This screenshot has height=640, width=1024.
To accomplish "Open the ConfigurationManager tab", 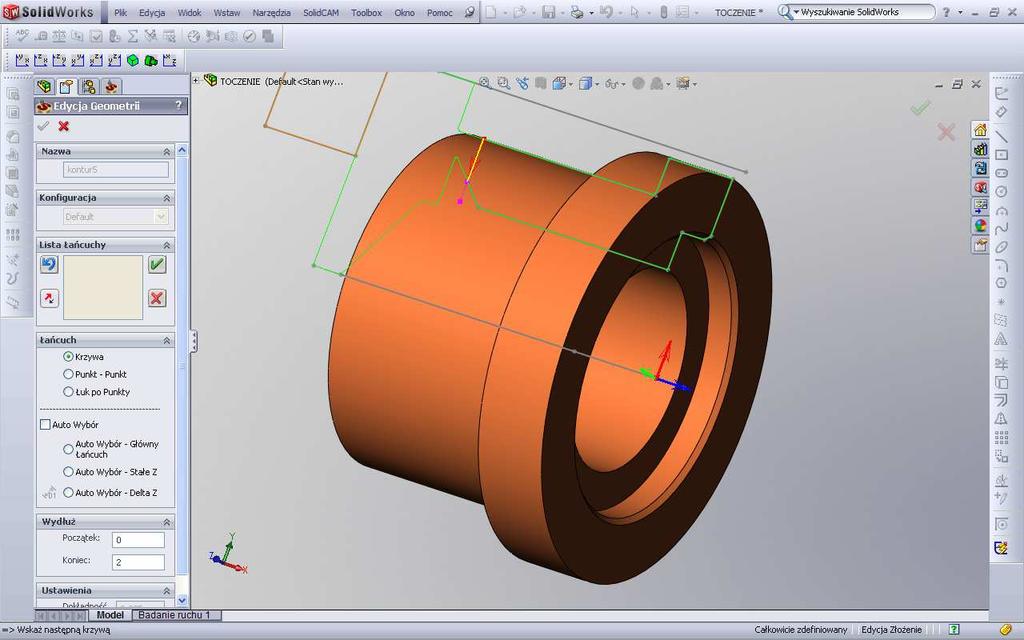I will (89, 86).
